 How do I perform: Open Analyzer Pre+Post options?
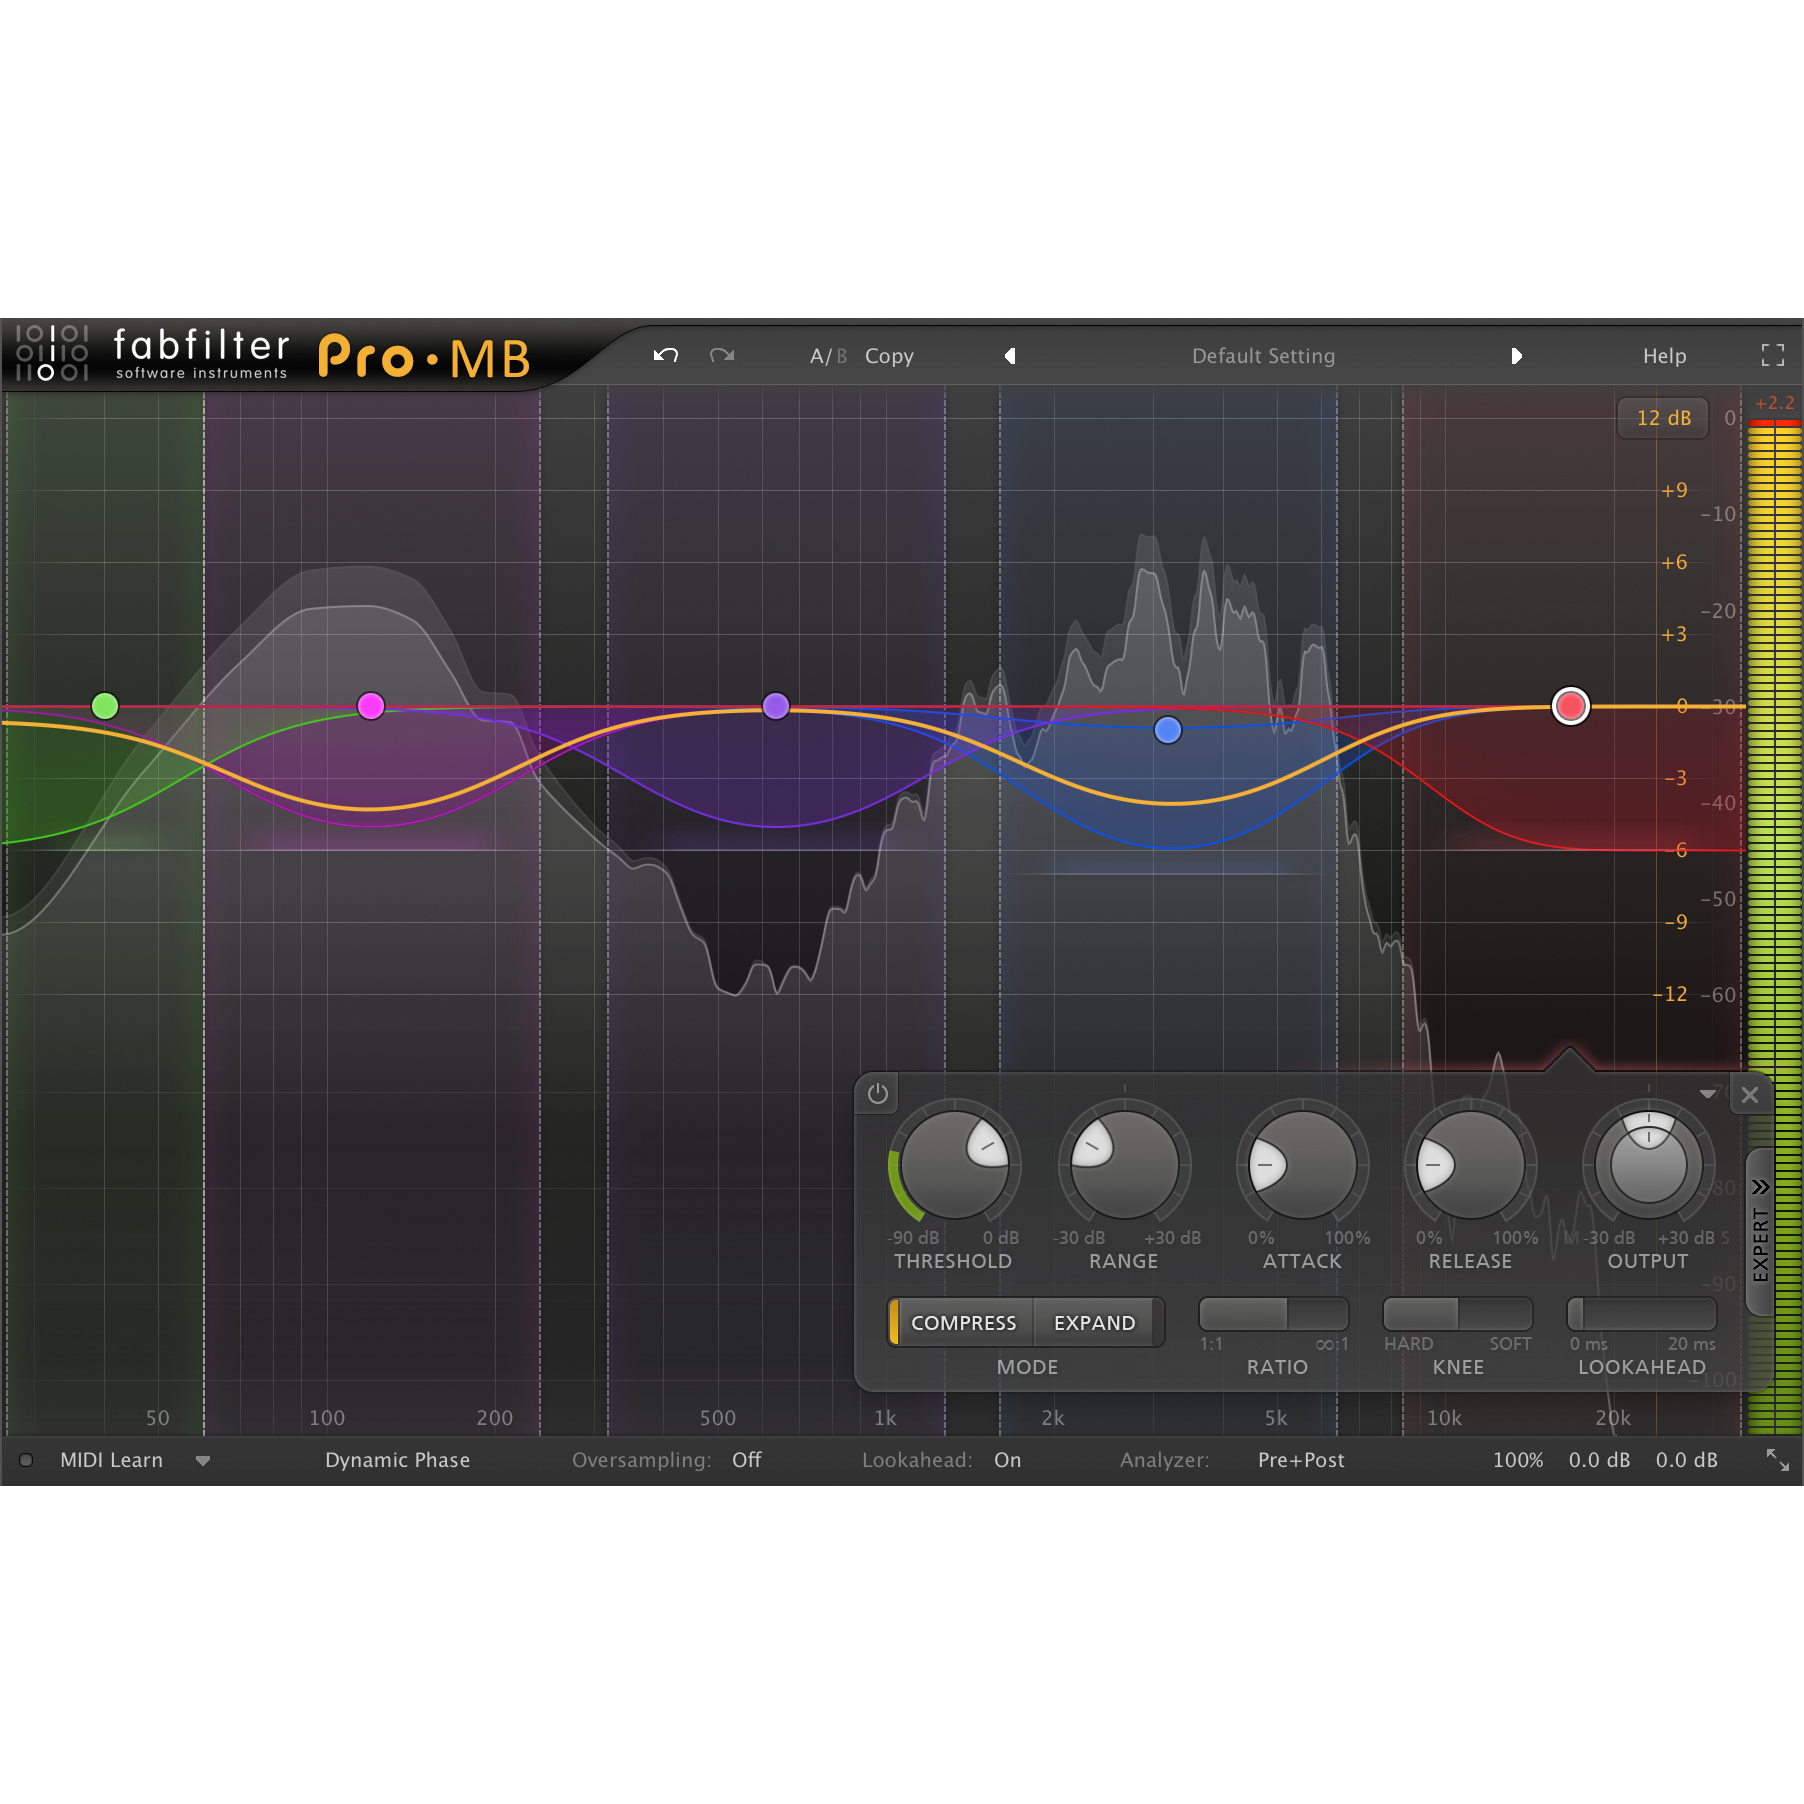point(1301,1460)
